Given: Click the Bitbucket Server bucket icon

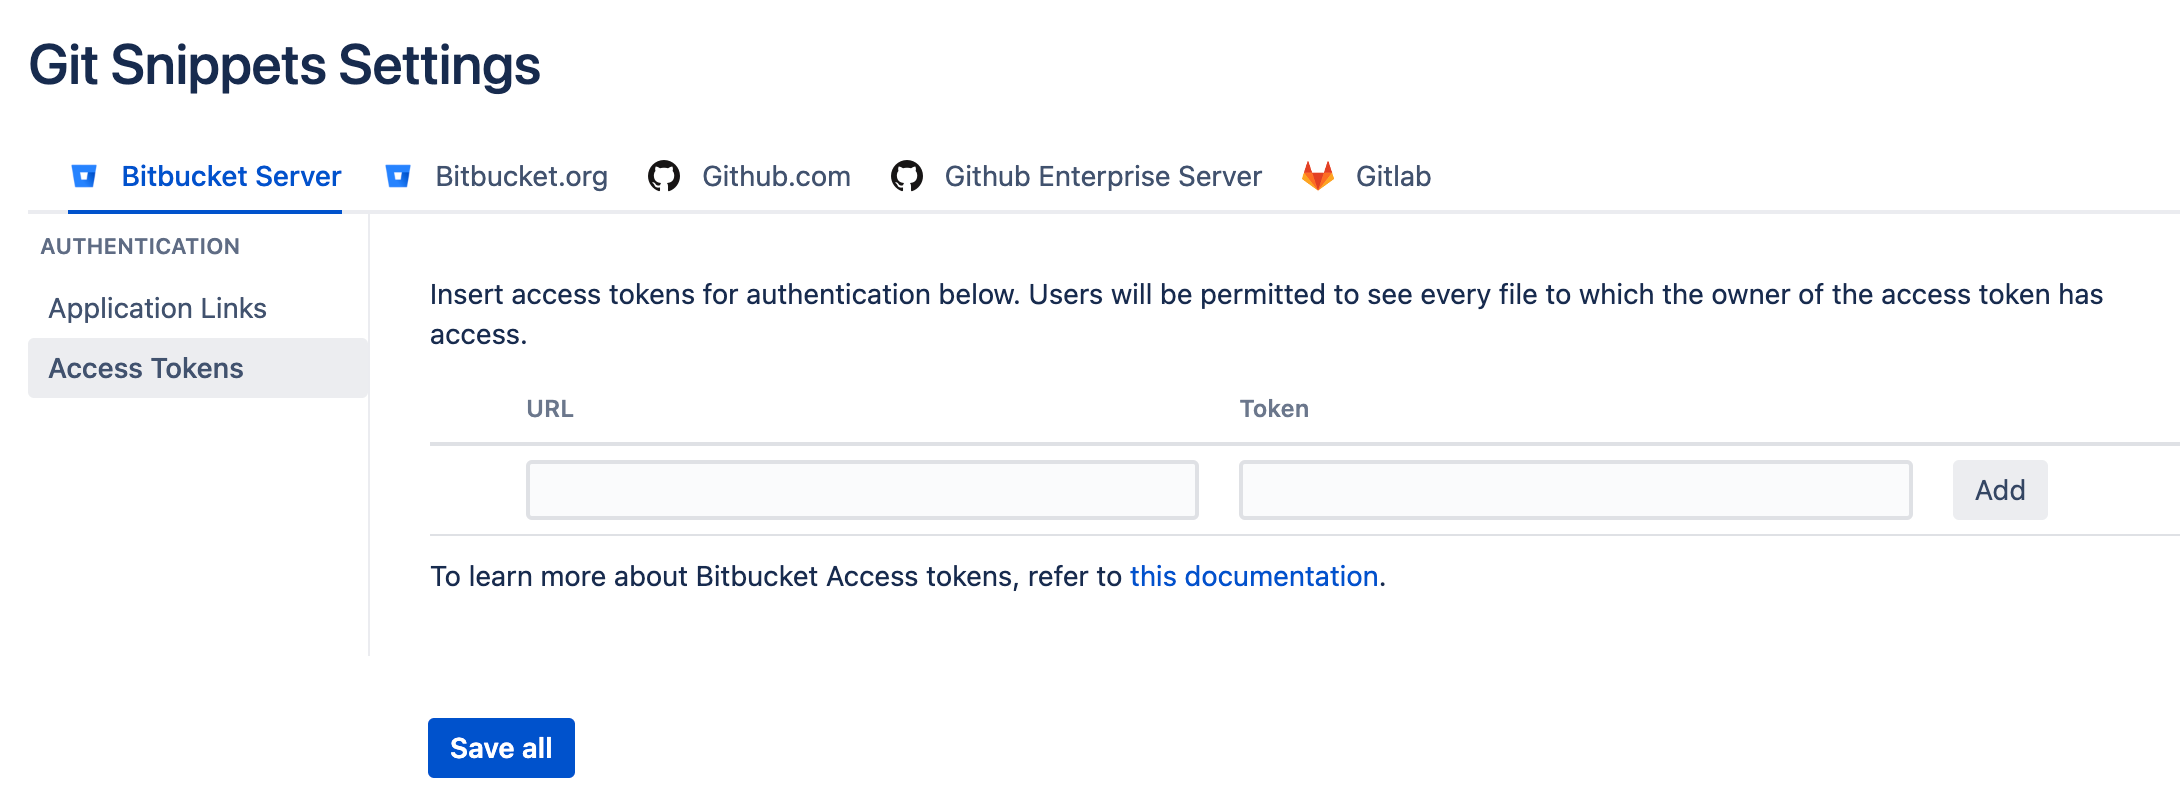Looking at the screenshot, I should tap(84, 176).
